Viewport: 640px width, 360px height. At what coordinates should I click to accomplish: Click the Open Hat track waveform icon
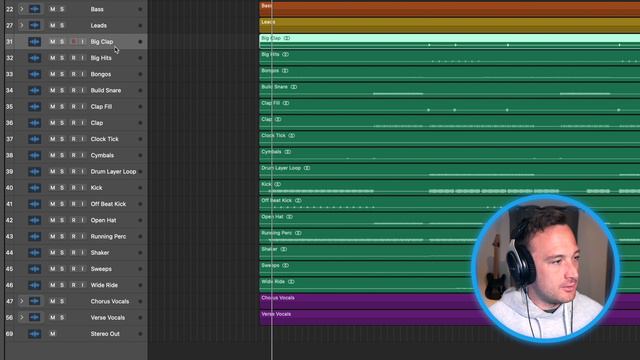coord(35,220)
